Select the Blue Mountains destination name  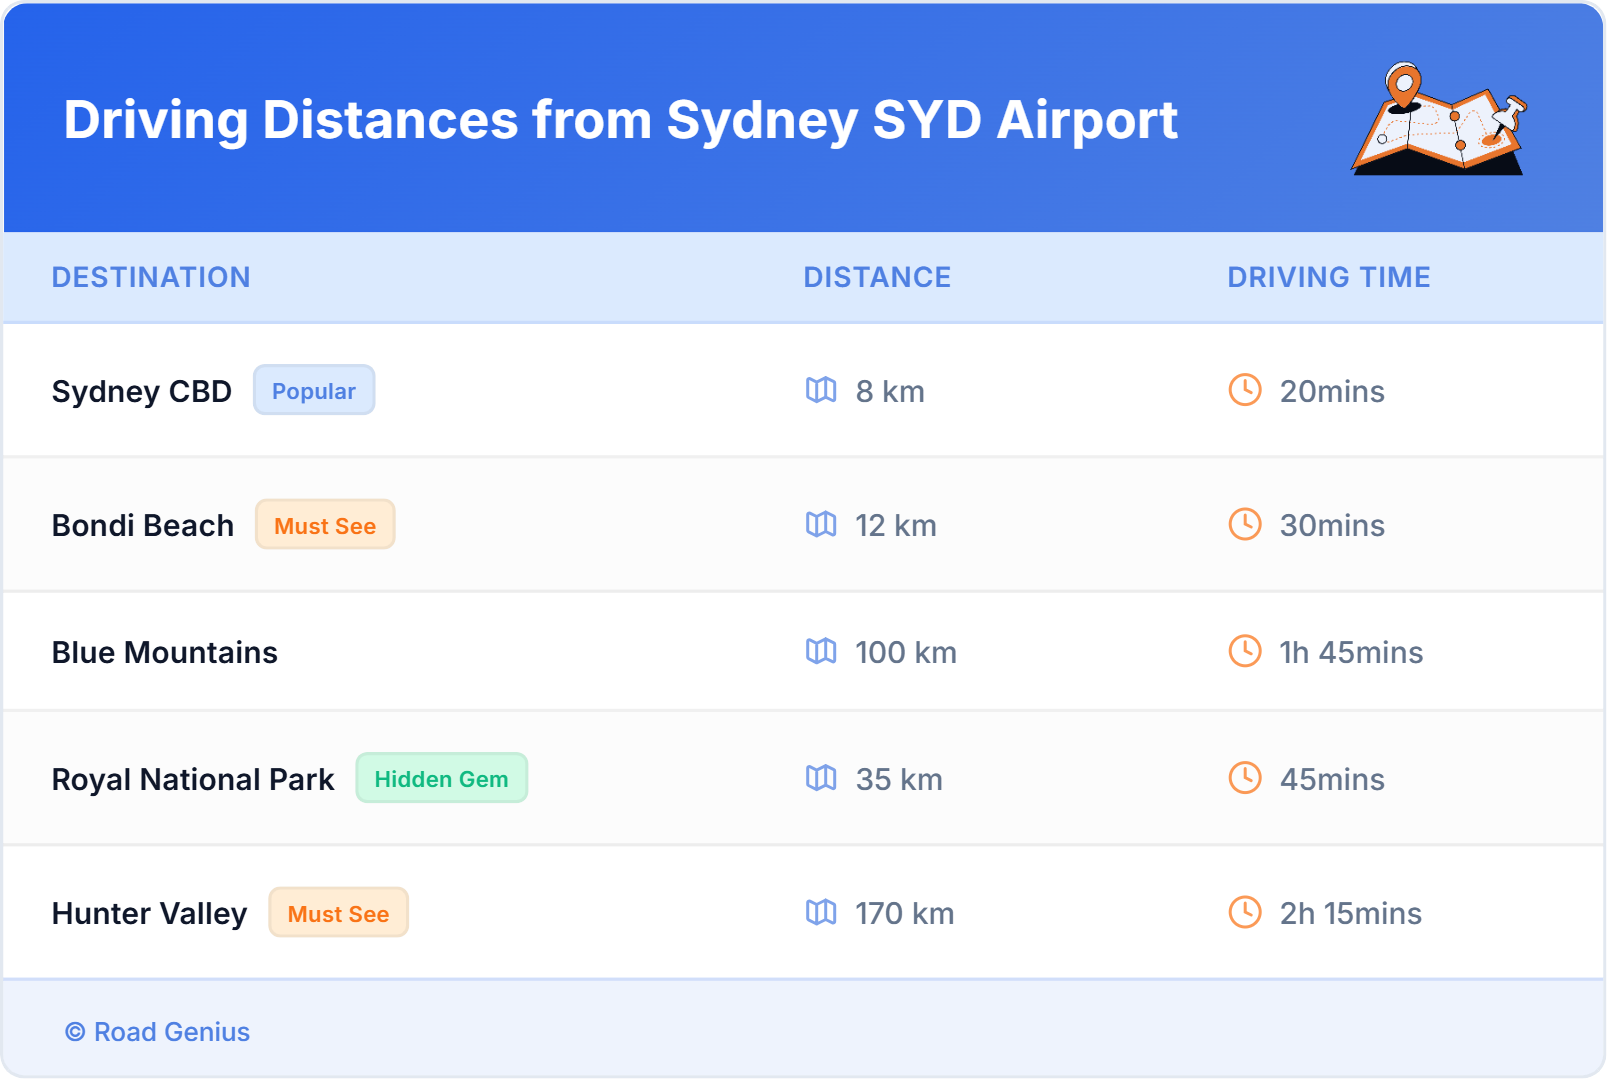pyautogui.click(x=165, y=652)
